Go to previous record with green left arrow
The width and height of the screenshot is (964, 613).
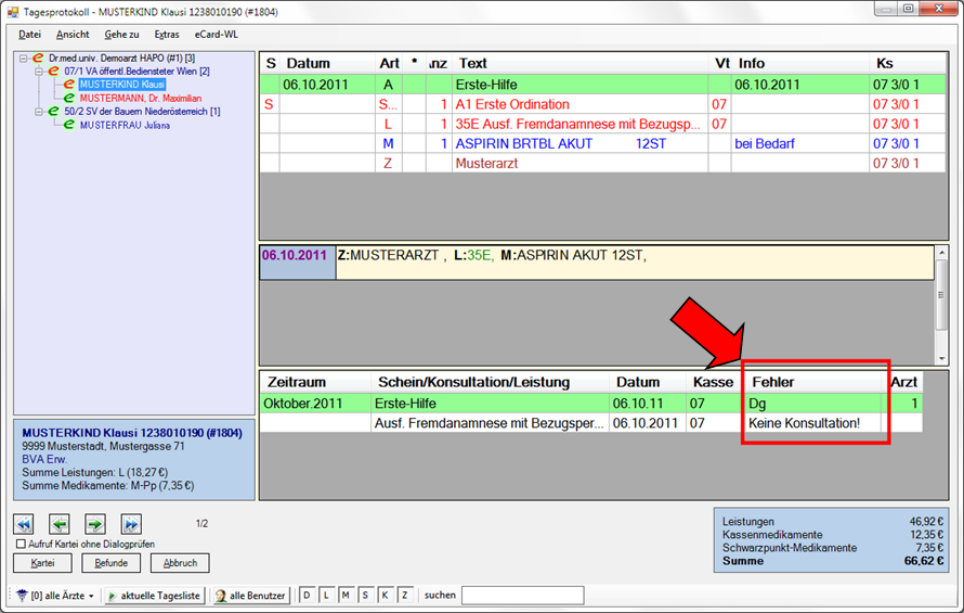[x=60, y=524]
